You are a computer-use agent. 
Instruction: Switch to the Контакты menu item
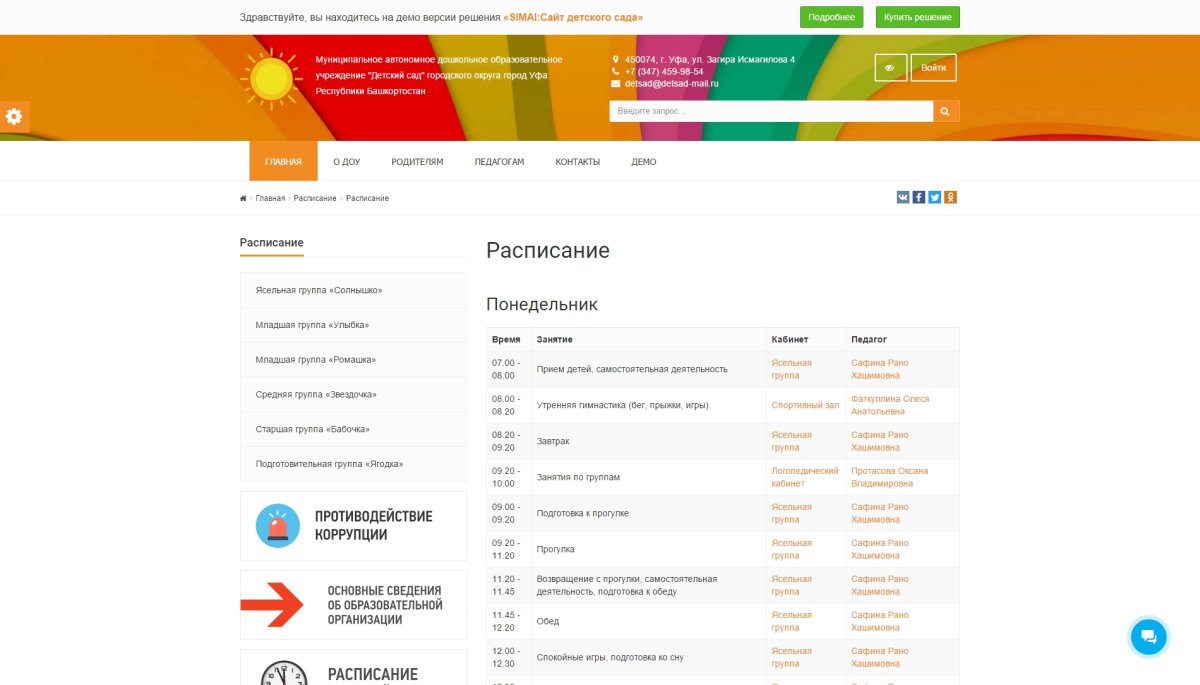[x=576, y=161]
